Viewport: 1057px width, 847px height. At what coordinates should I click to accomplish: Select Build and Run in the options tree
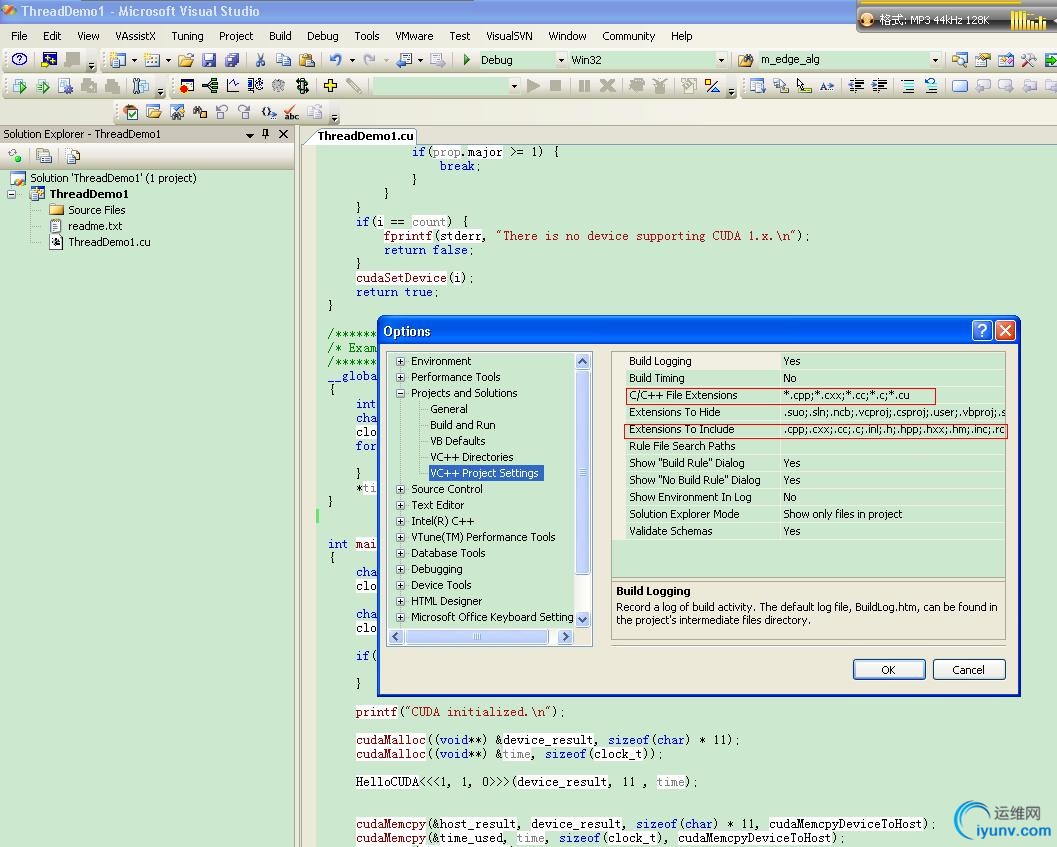click(462, 425)
